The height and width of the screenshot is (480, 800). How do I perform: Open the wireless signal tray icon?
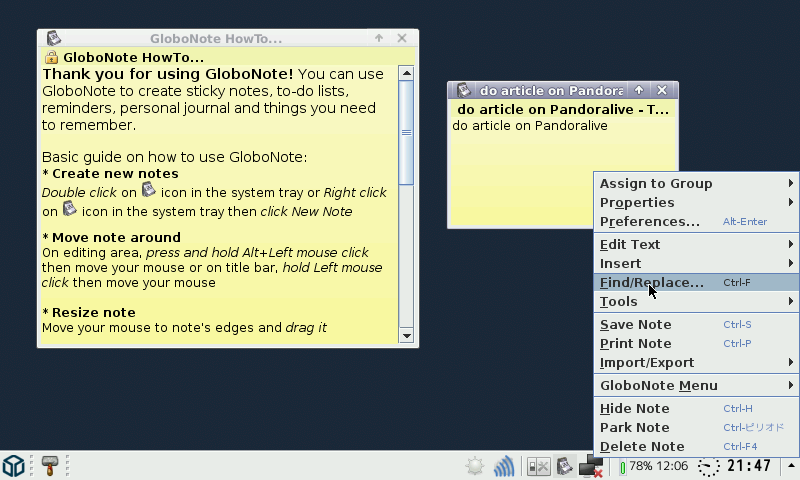tap(504, 466)
